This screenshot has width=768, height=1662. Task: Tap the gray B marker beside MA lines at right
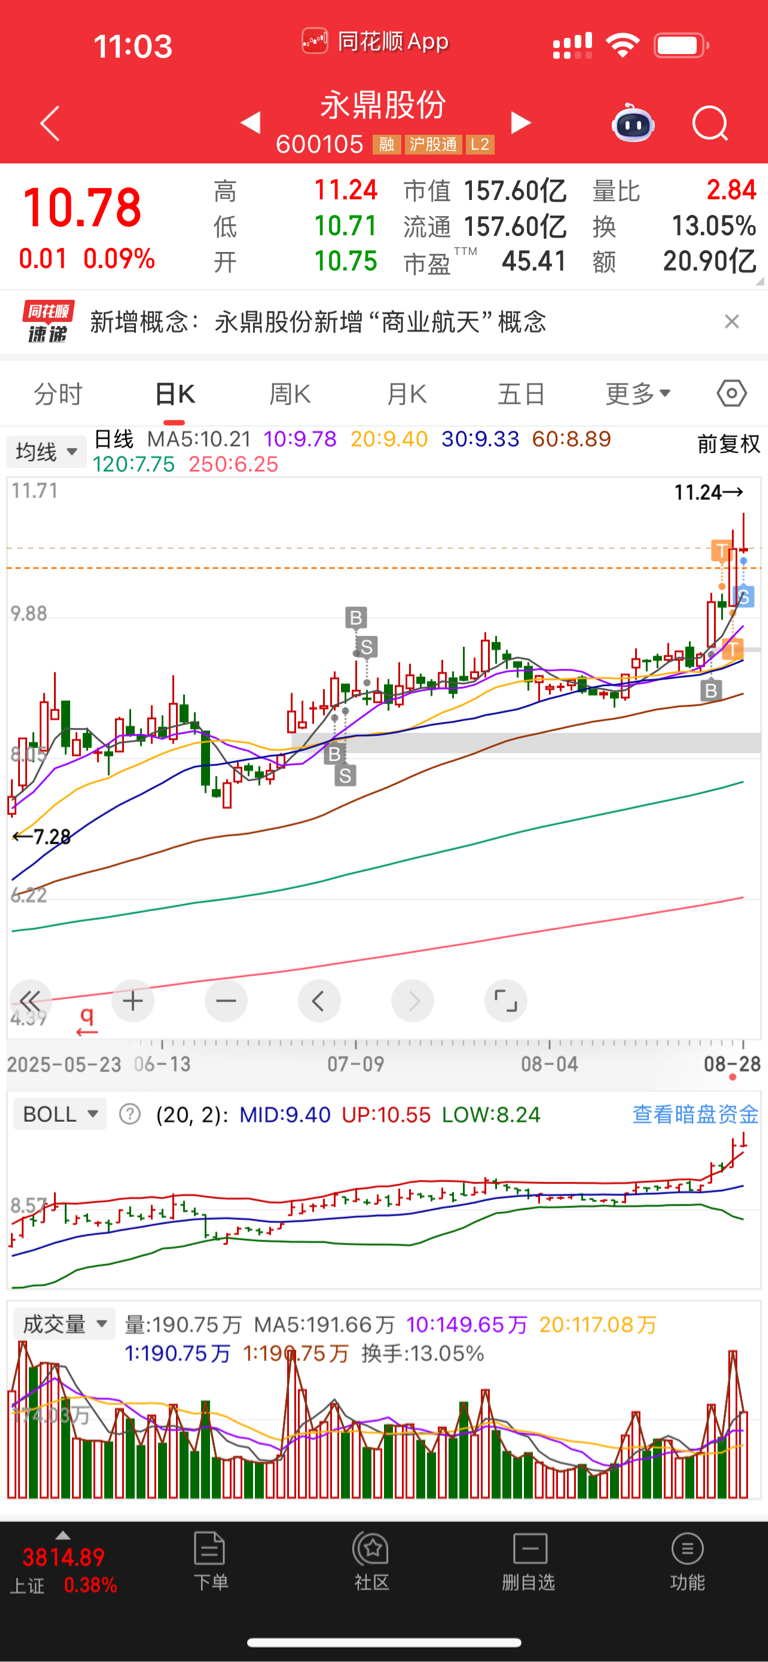(x=711, y=689)
